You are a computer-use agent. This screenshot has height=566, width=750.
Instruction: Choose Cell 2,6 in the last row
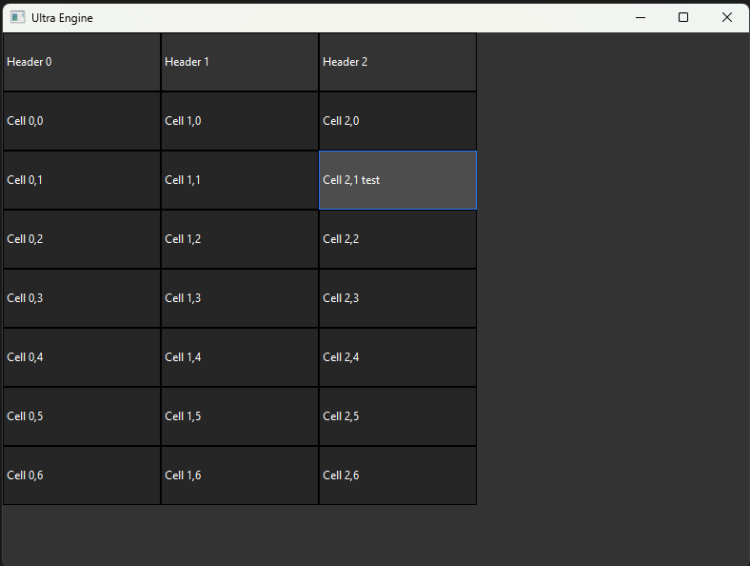pos(397,475)
